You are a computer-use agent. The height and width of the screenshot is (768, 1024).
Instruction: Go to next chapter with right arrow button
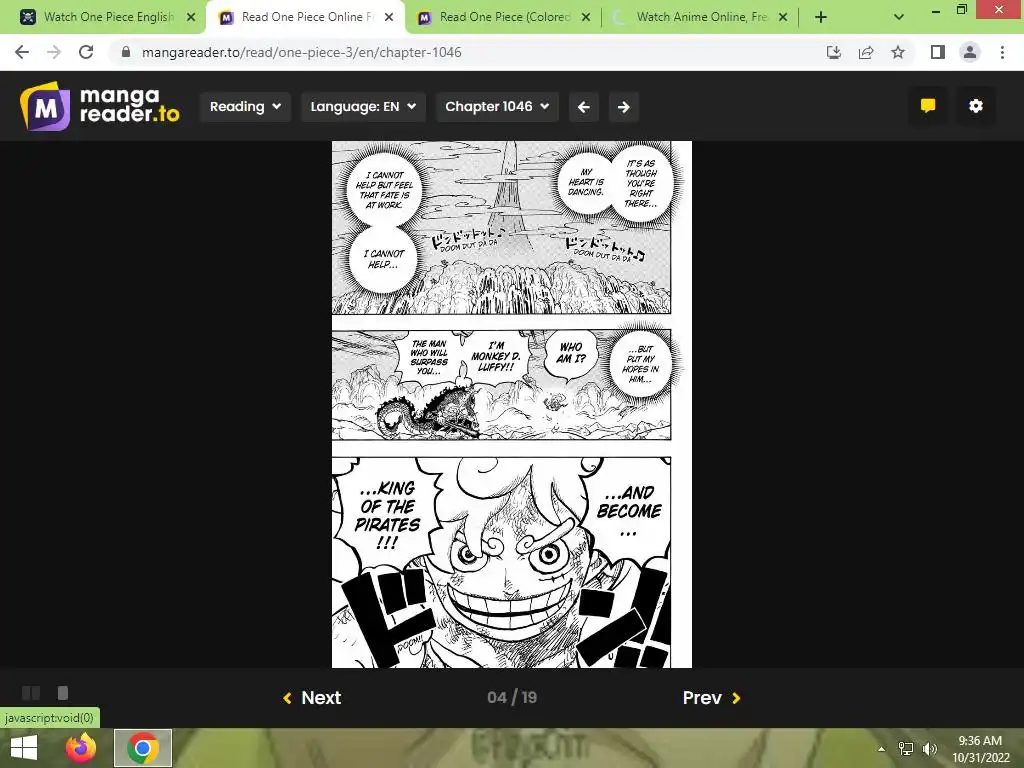(624, 107)
